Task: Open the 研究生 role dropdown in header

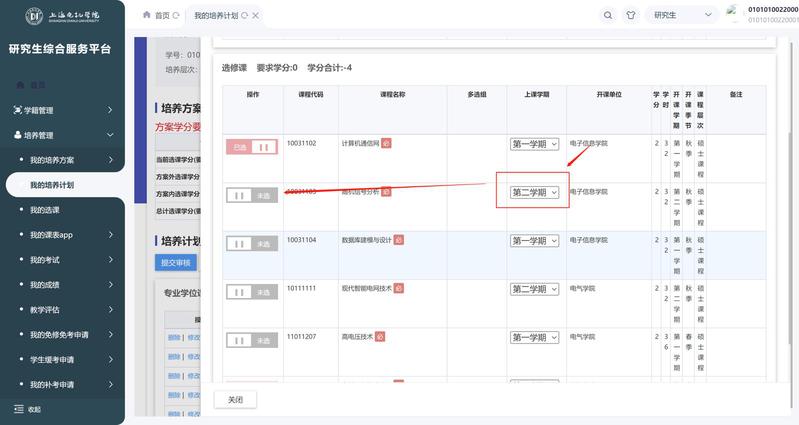Action: coord(682,15)
